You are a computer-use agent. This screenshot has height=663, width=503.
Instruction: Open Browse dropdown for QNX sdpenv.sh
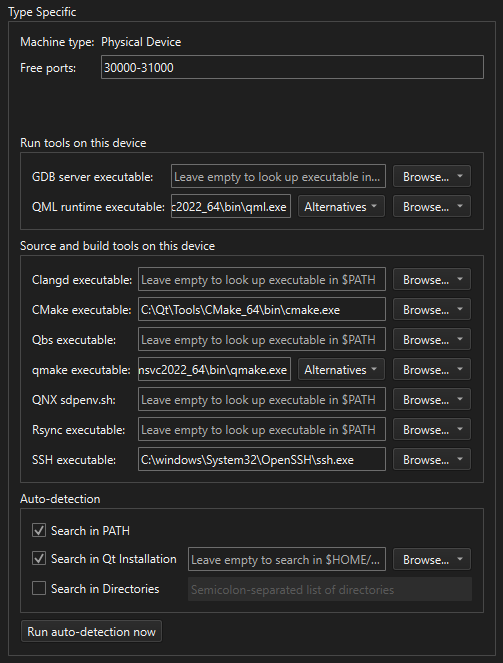[432, 400]
